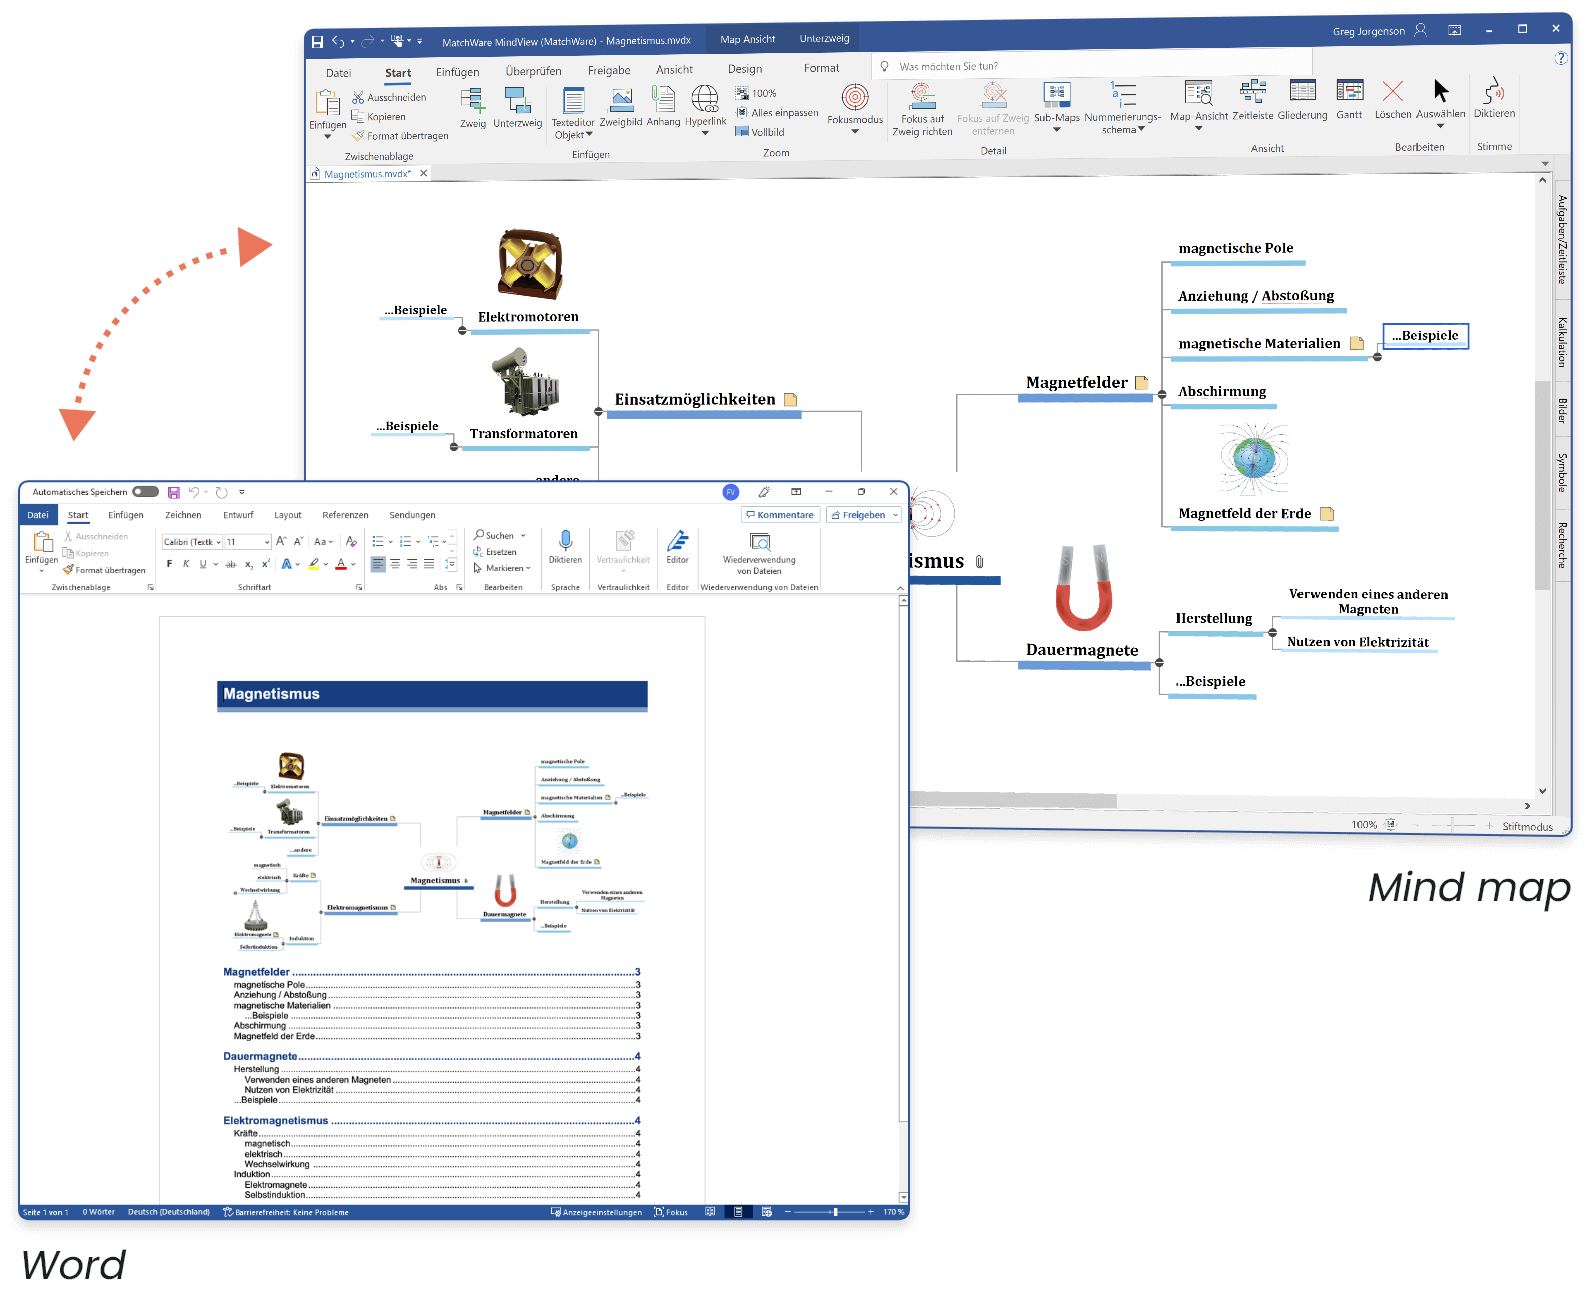
Task: Toggle Italic (K) in Word ribbon
Action: [186, 564]
